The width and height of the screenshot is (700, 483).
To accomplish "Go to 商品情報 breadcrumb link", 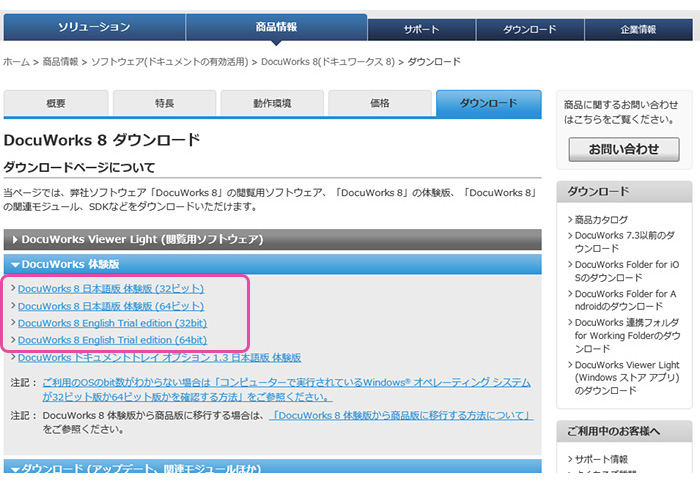I will [x=60, y=62].
